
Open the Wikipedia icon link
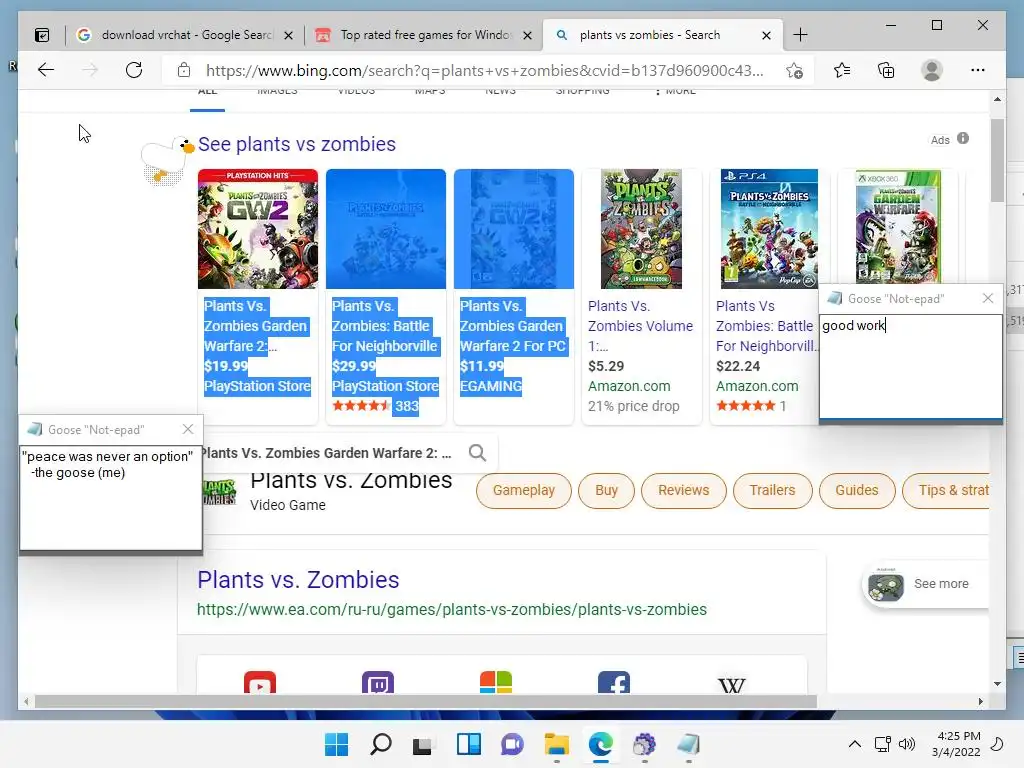[x=731, y=684]
